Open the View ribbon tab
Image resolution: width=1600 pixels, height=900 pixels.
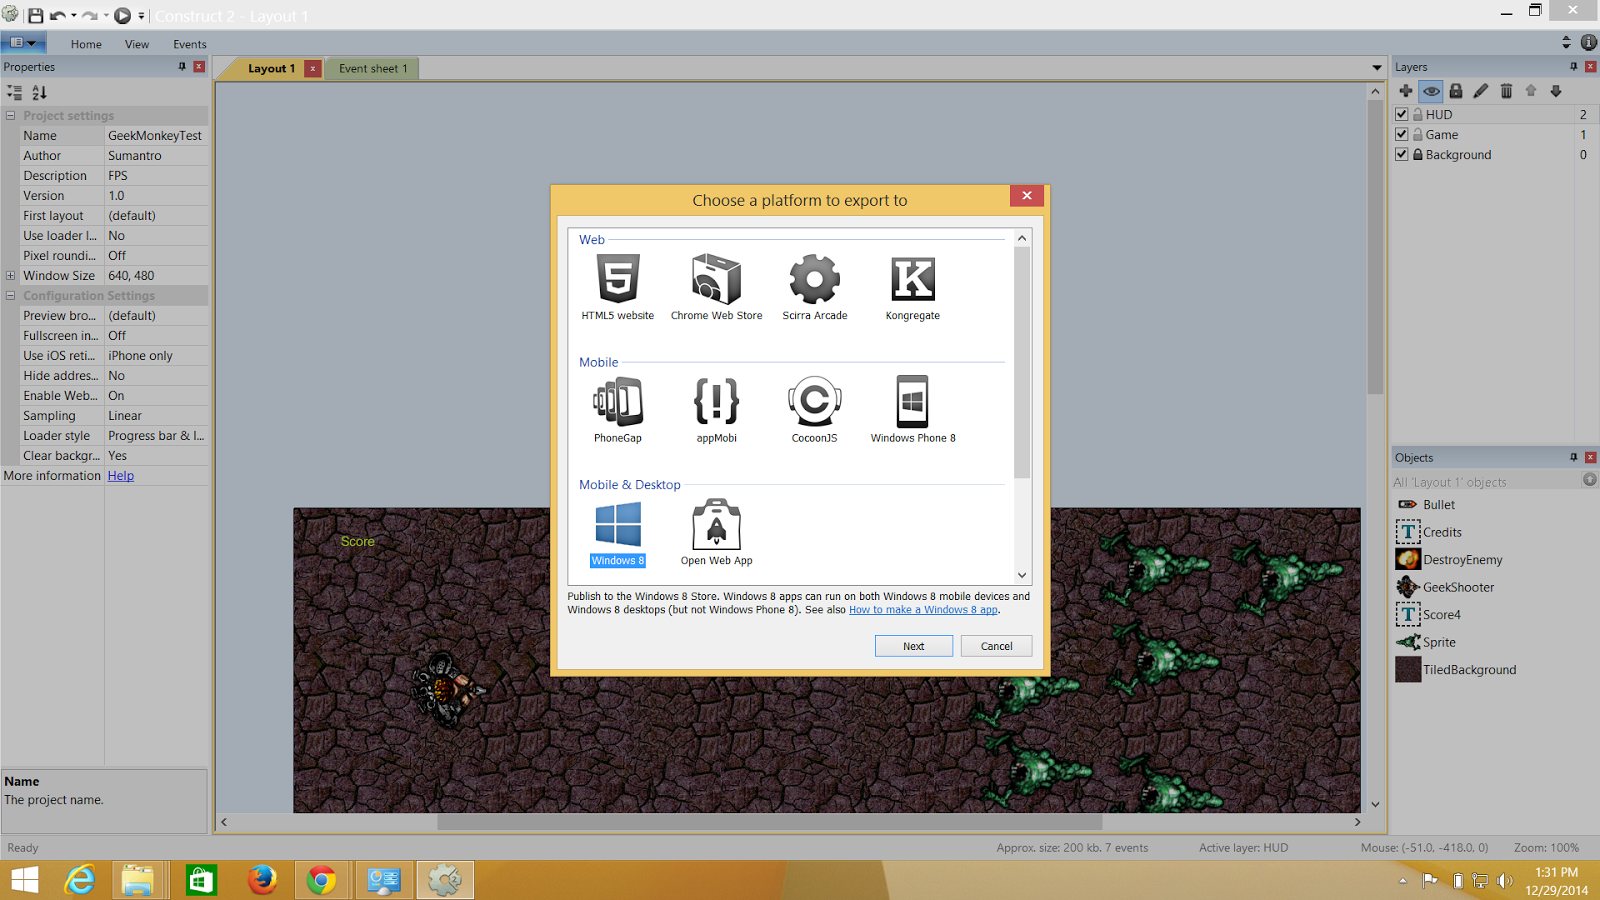(x=136, y=44)
